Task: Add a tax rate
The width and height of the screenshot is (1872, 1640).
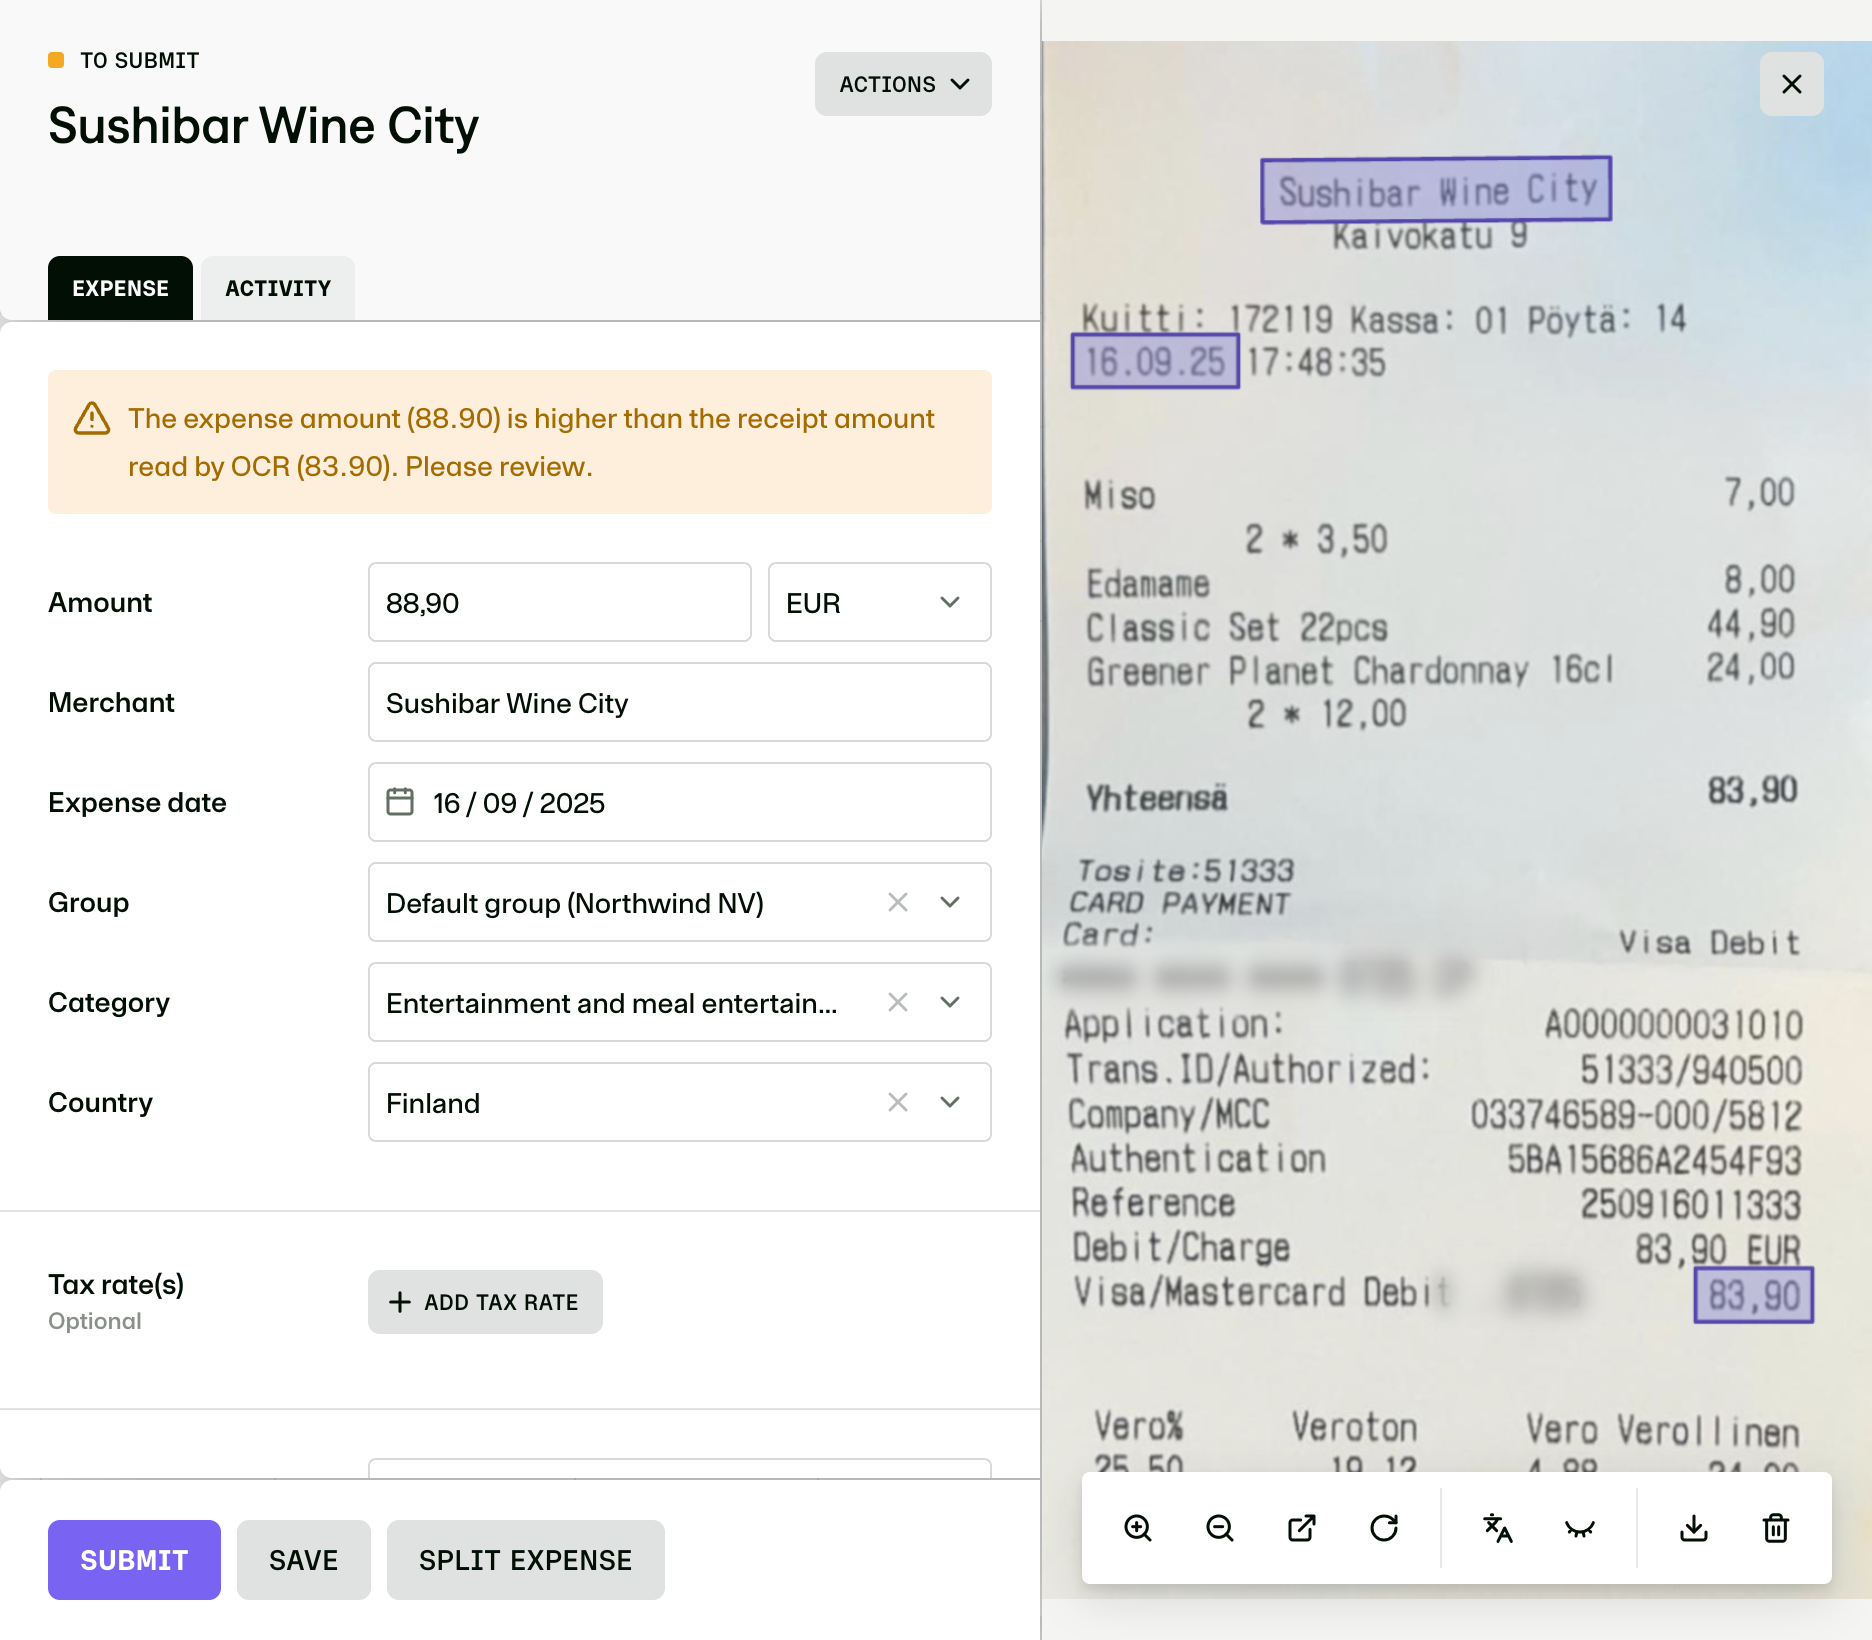Action: tap(485, 1302)
